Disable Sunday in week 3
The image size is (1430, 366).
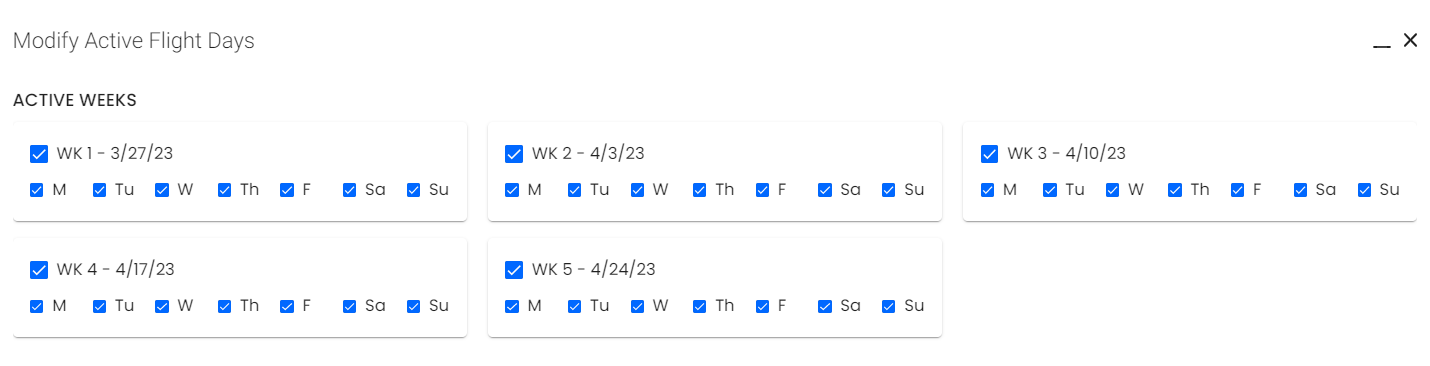(1364, 190)
